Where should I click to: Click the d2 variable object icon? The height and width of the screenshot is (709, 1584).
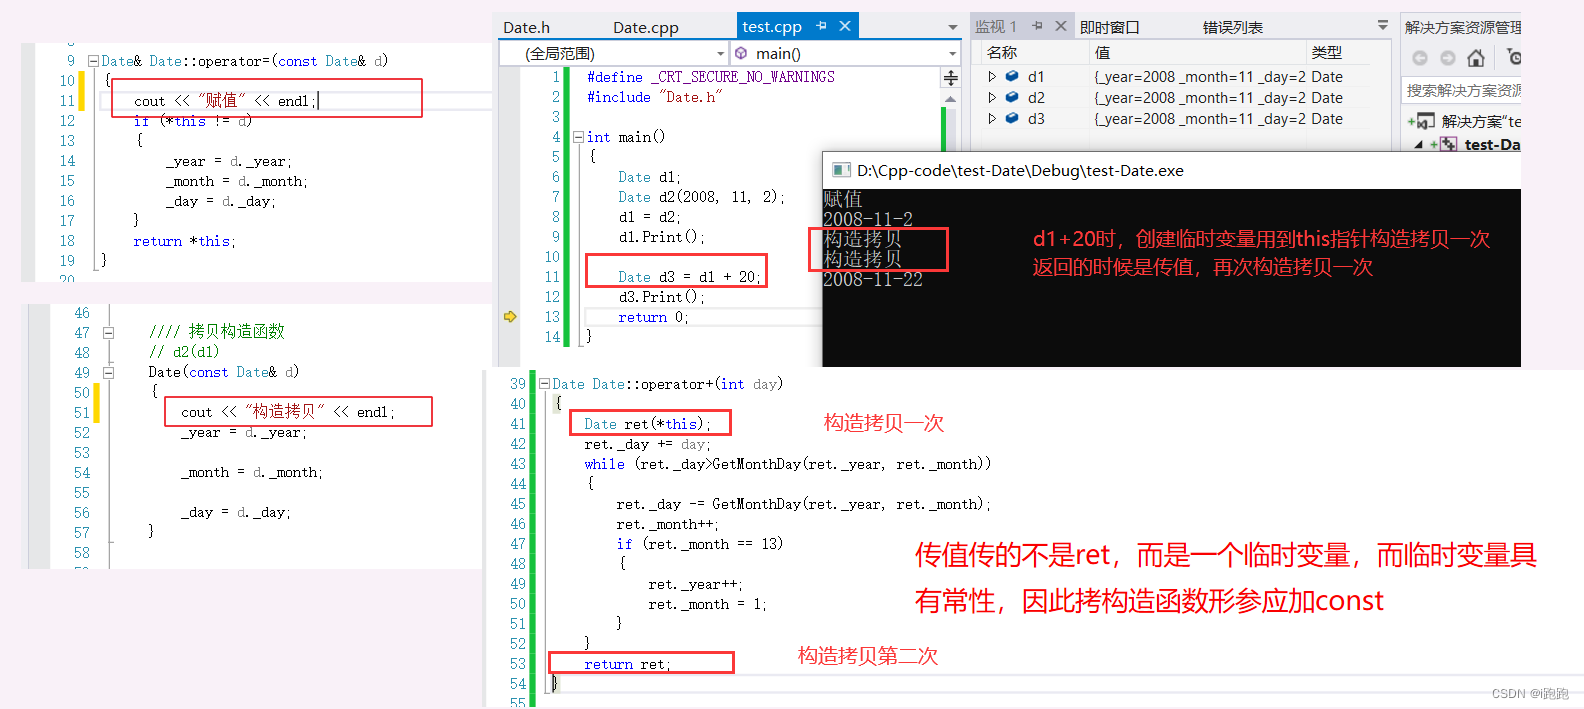click(1012, 98)
